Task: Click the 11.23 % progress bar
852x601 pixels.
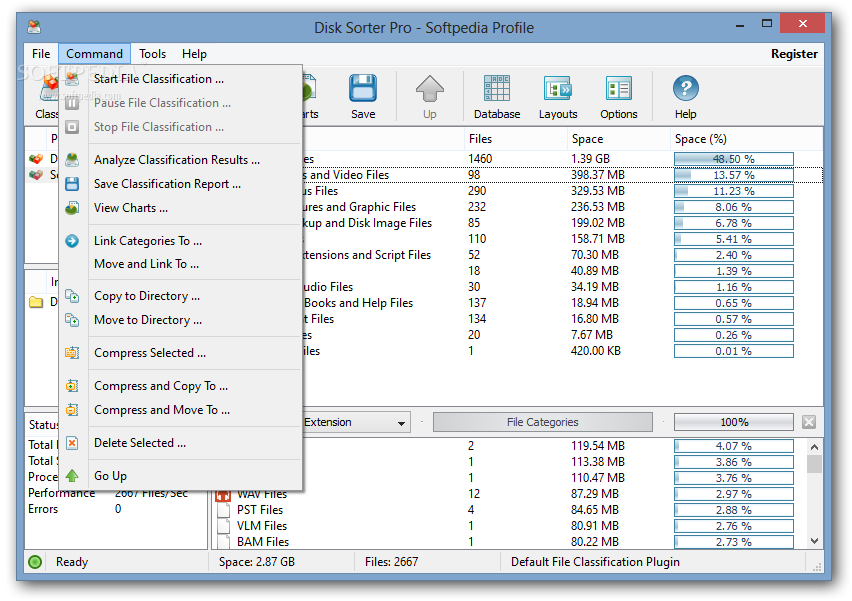Action: pyautogui.click(x=734, y=191)
